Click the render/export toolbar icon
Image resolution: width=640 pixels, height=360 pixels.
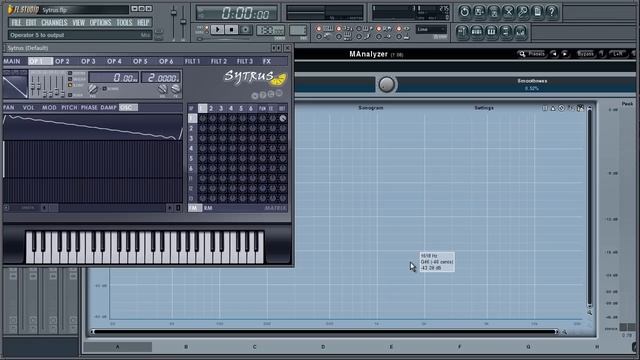coord(494,12)
